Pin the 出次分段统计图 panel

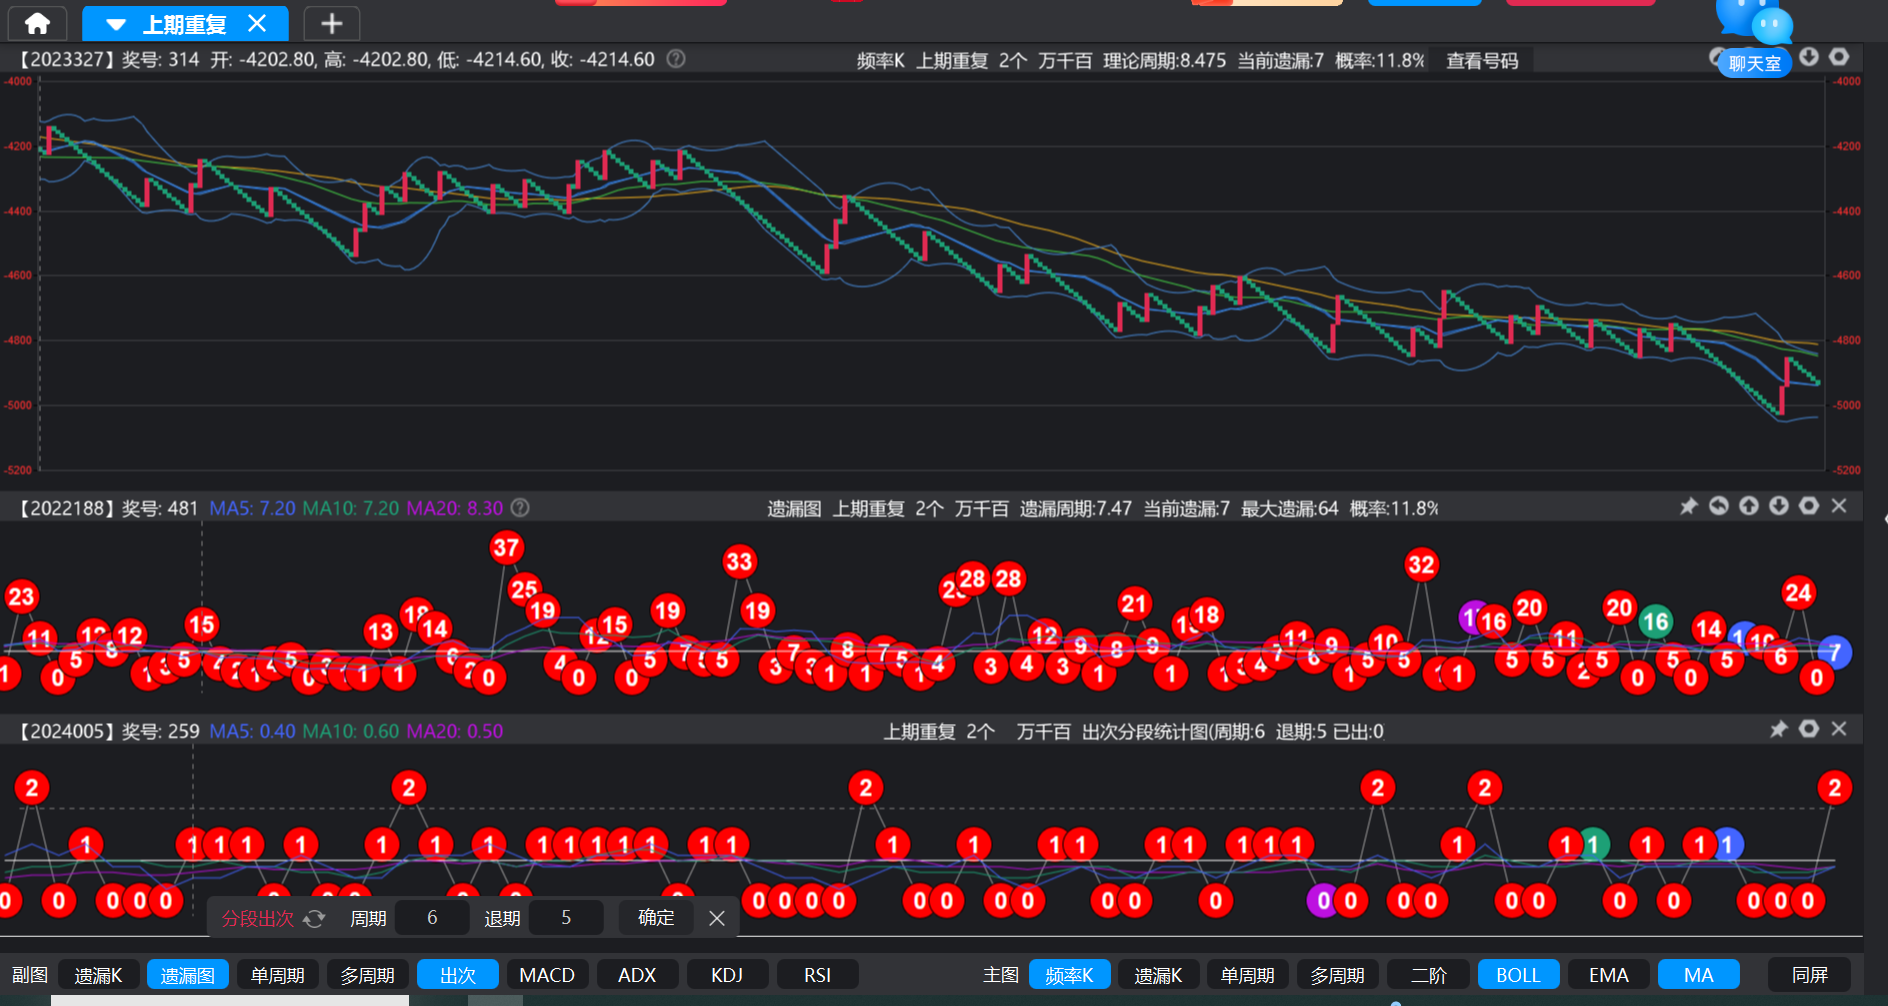click(1779, 729)
